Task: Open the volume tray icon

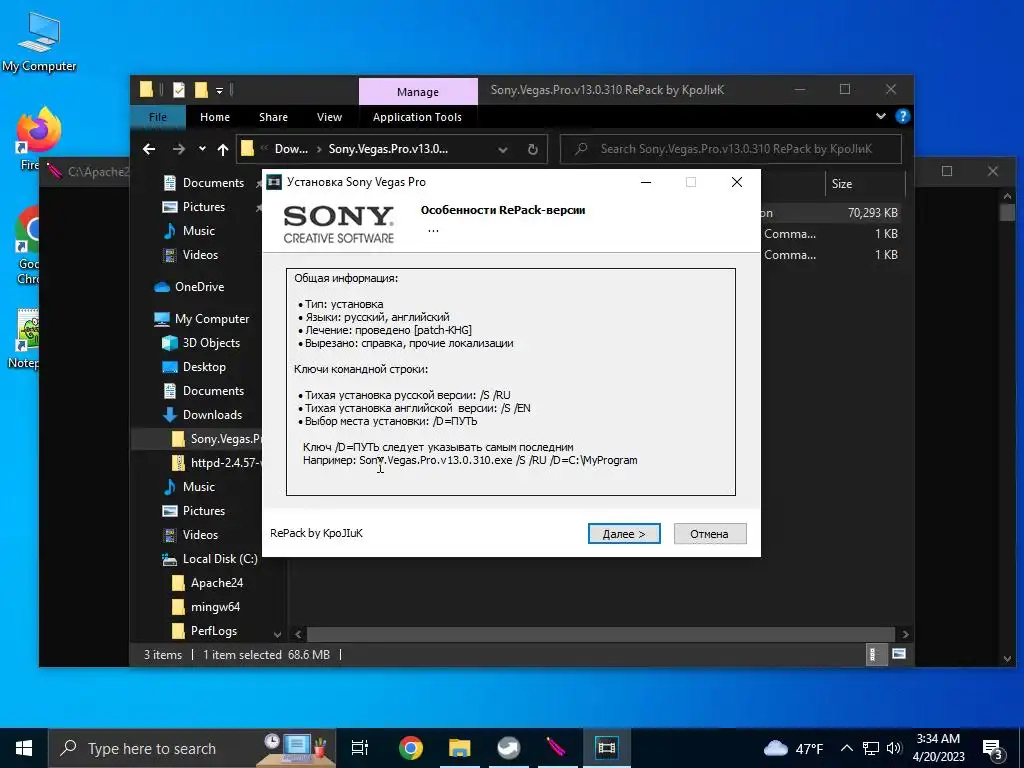Action: click(x=893, y=748)
